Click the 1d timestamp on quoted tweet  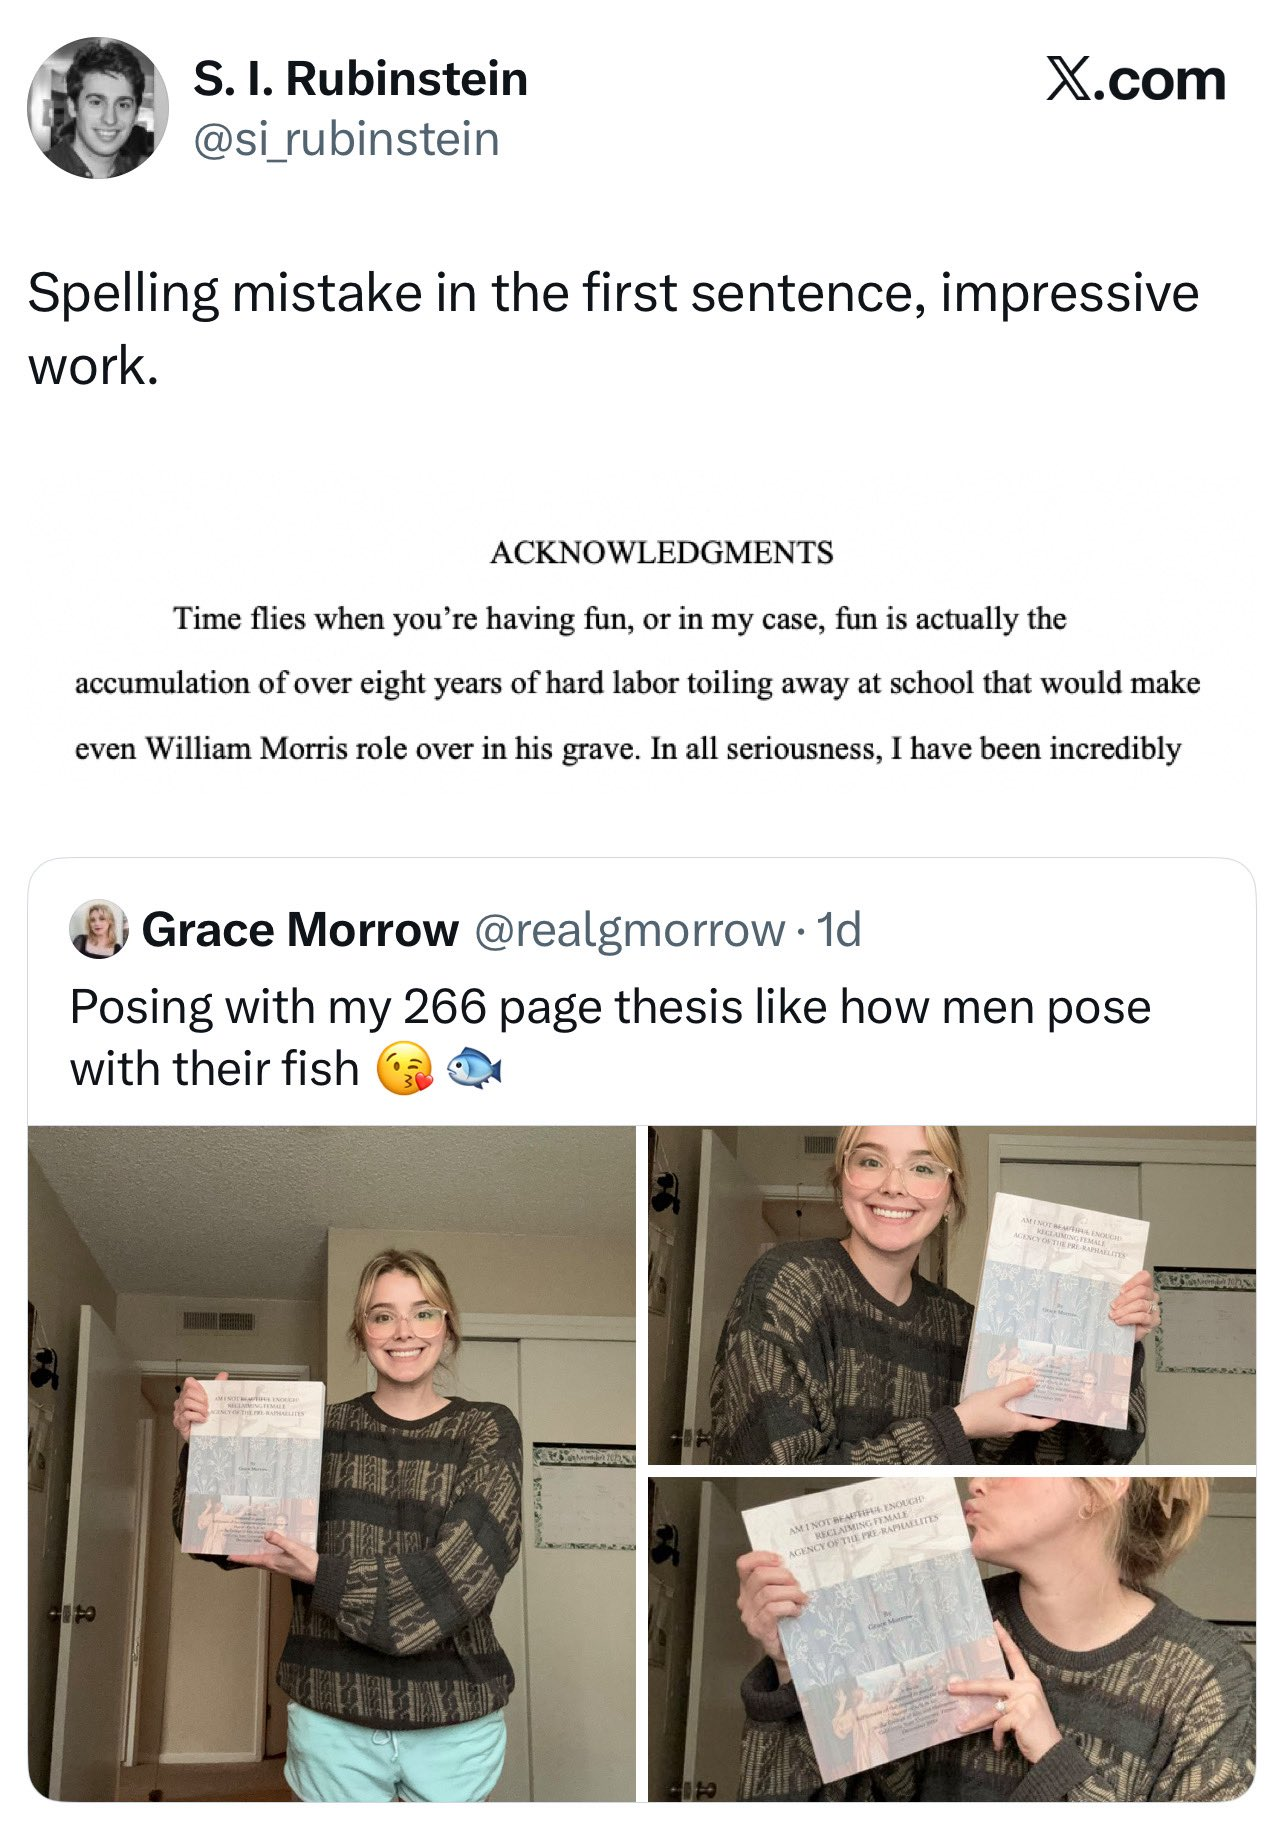tap(839, 930)
